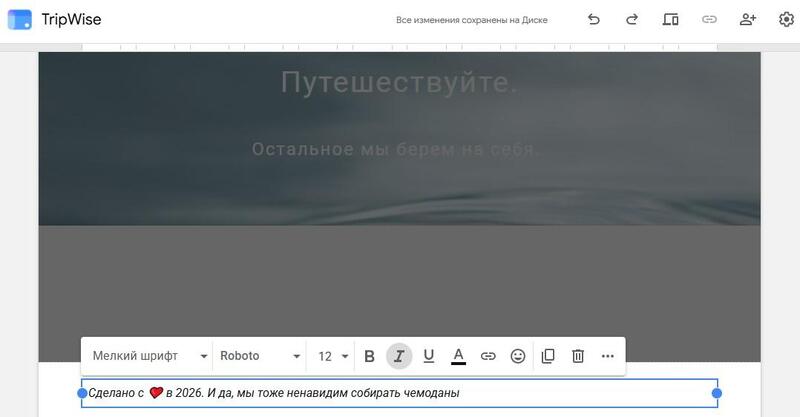The image size is (800, 417).
Task: Click the footer text 'Сделано с'
Action: click(116, 393)
